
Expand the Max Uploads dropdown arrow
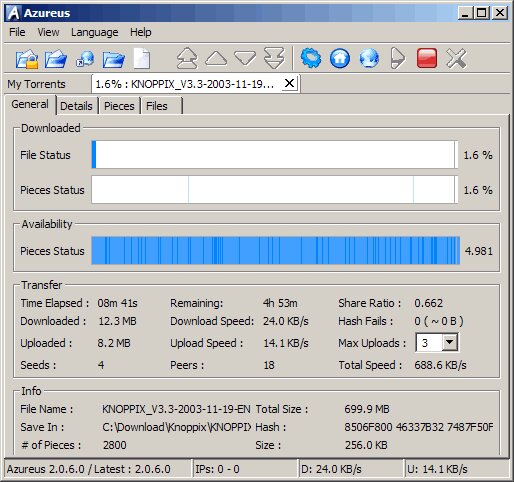coord(450,342)
